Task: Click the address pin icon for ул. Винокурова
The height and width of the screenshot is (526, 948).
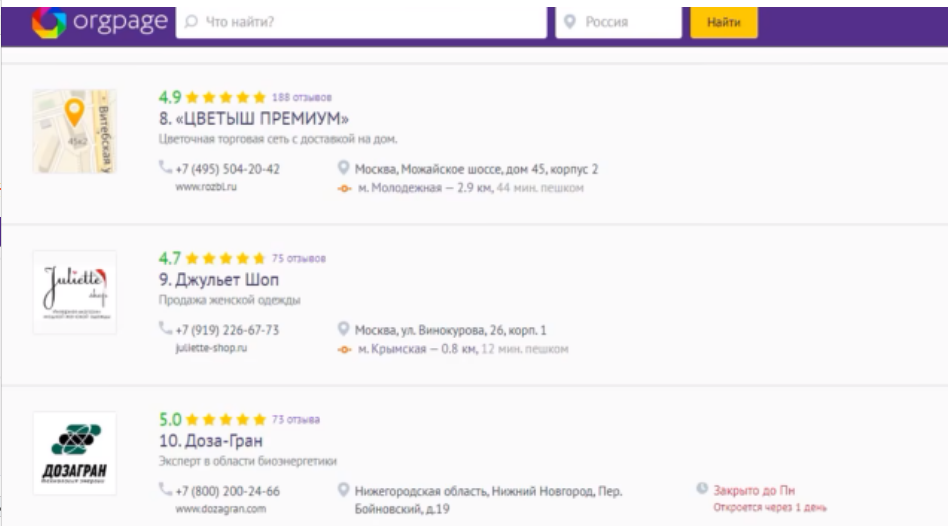Action: point(343,328)
